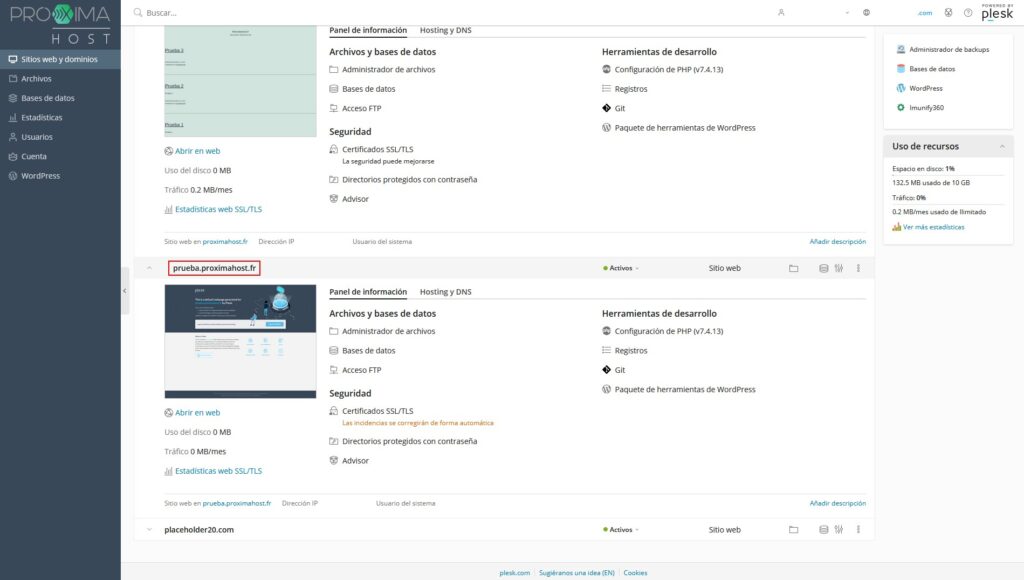Collapse the Uso de recursos panel
Image resolution: width=1024 pixels, height=580 pixels.
pos(1002,146)
